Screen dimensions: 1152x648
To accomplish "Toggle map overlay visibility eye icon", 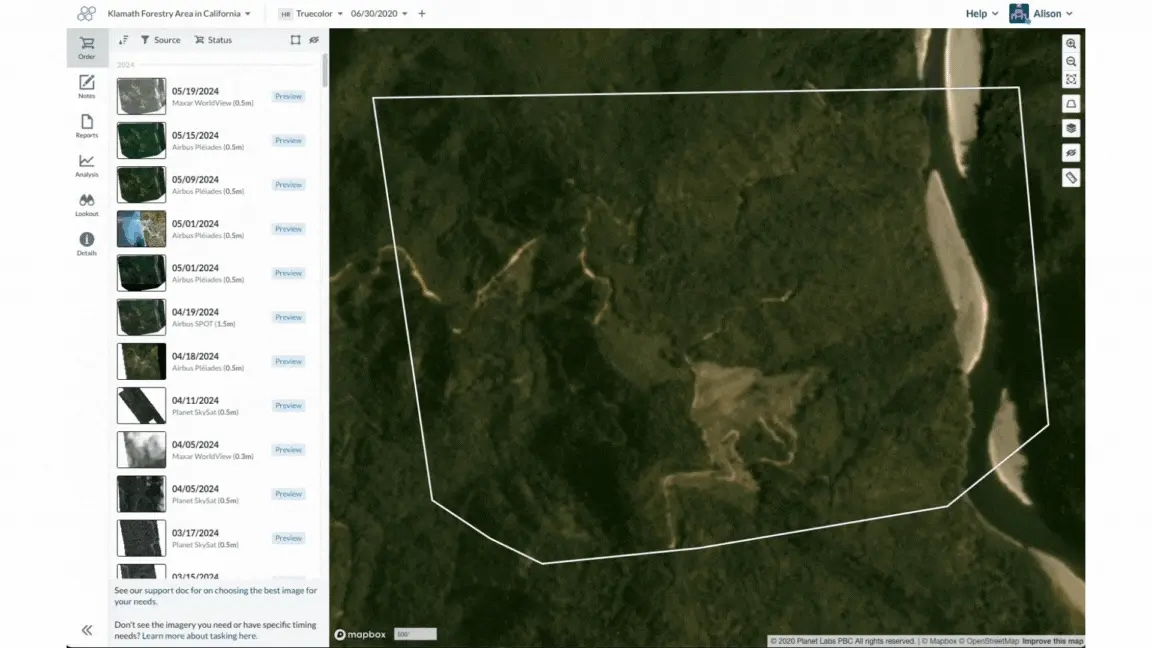I will [x=1071, y=153].
